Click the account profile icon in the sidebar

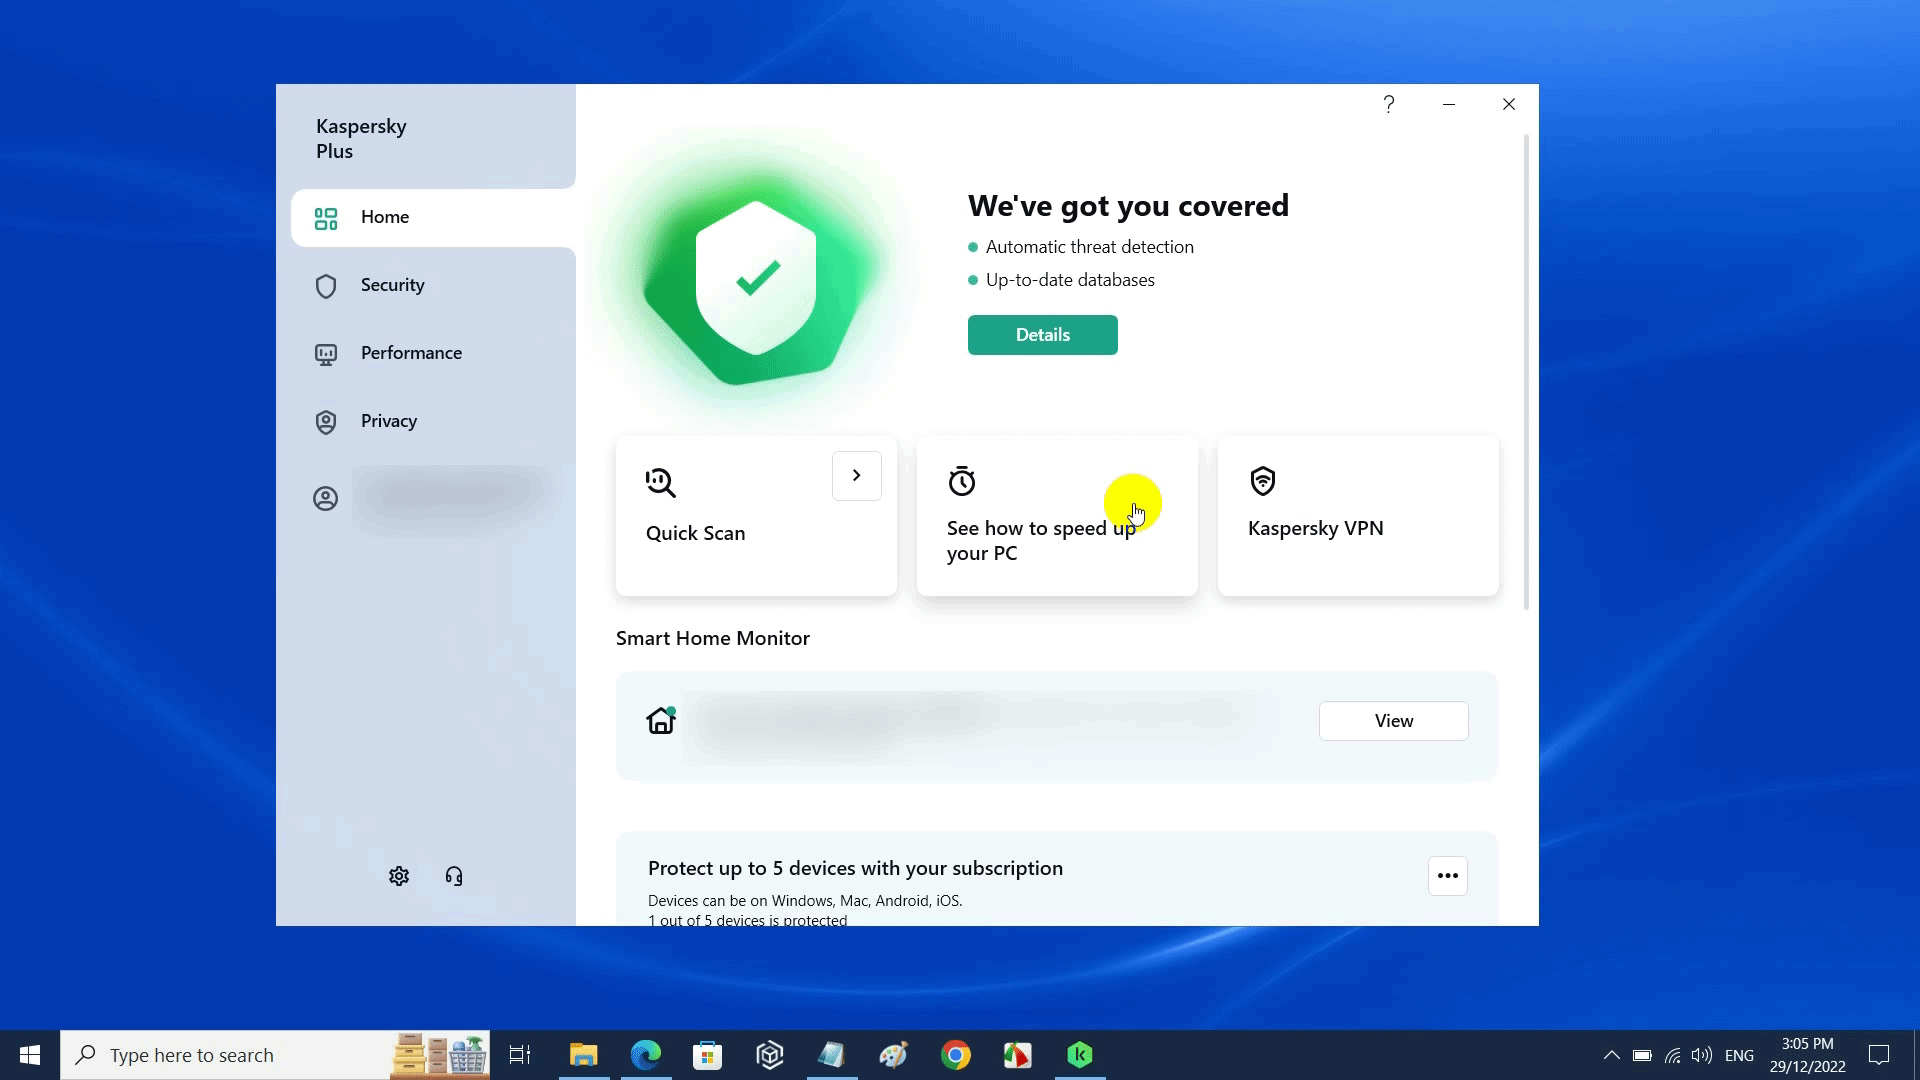[326, 498]
